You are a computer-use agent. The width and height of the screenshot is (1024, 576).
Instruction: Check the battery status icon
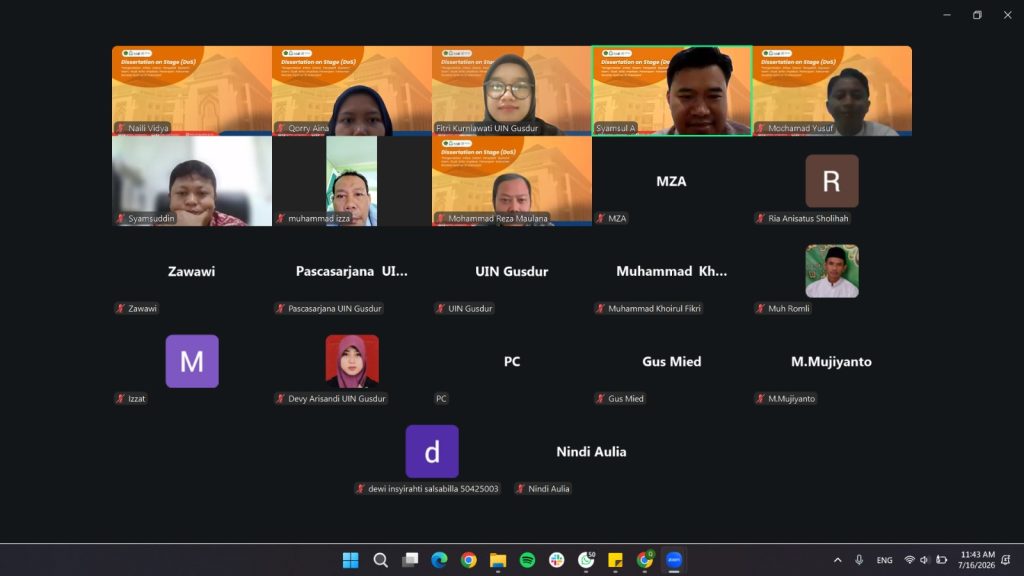click(941, 560)
